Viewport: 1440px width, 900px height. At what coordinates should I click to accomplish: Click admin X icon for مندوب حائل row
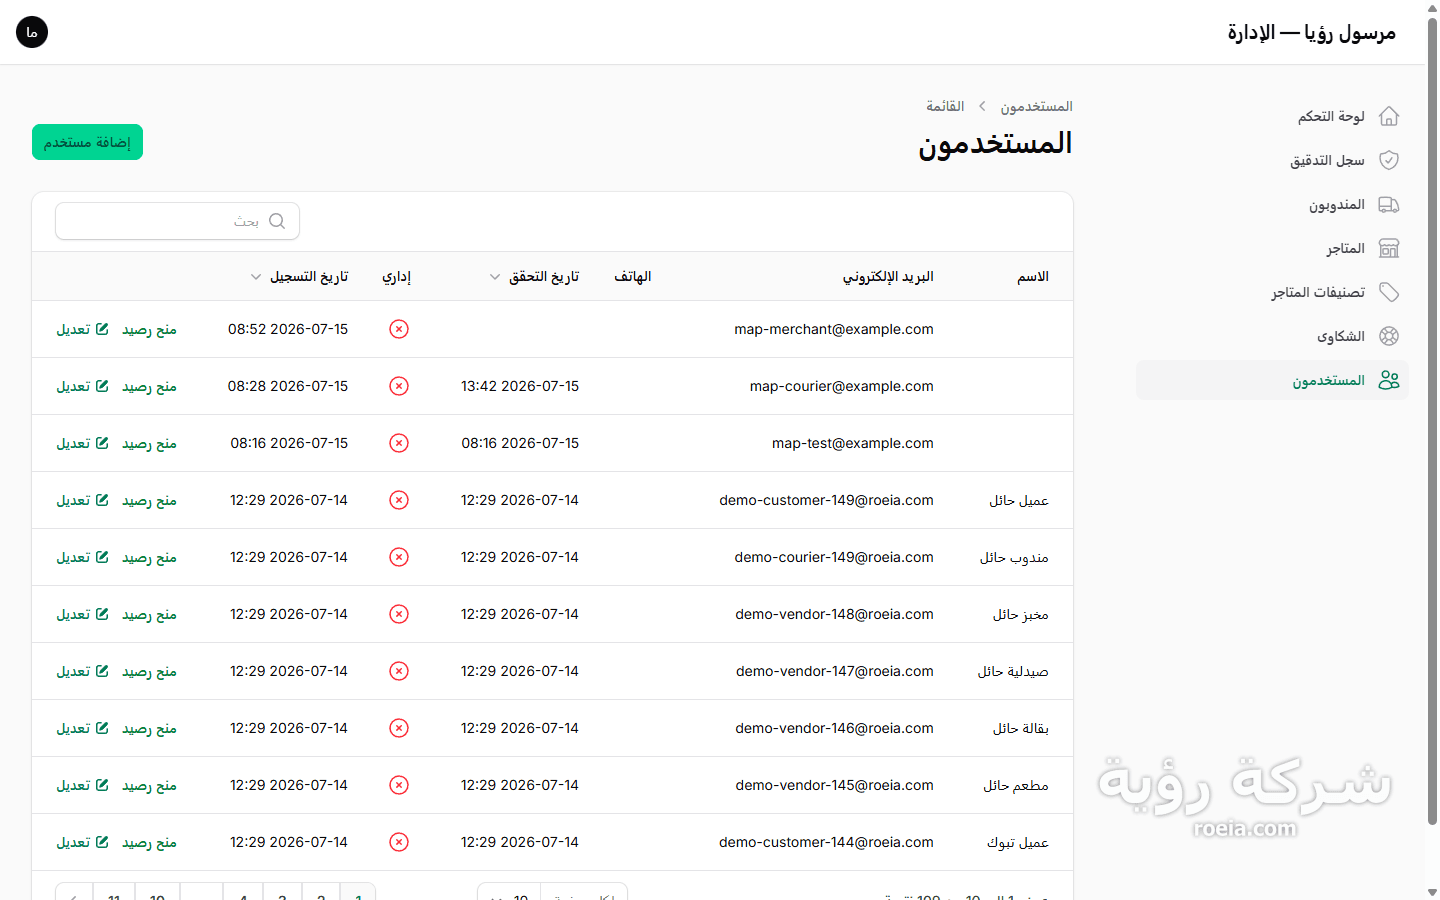pos(399,557)
